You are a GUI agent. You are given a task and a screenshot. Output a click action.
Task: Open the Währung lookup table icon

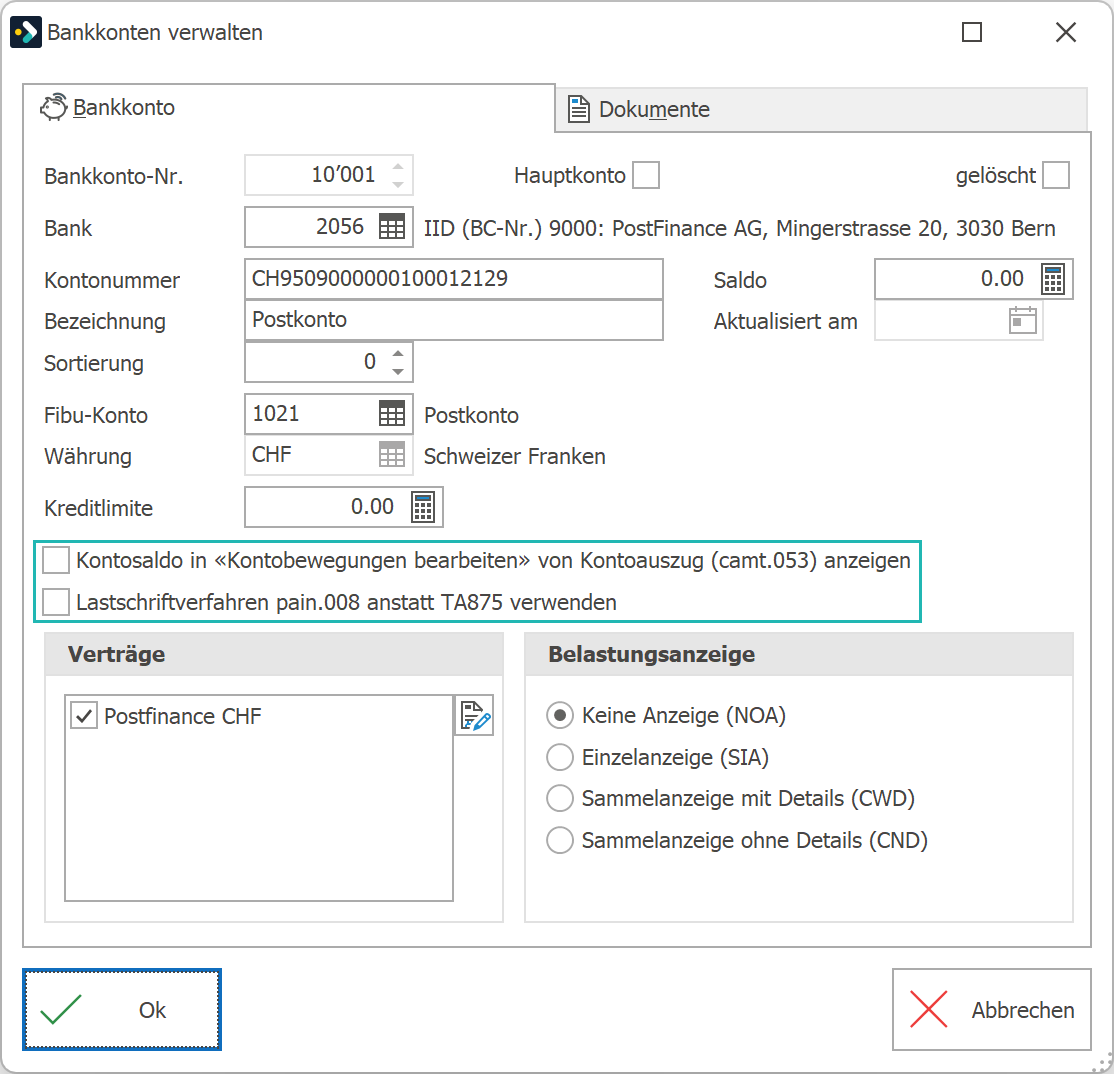391,455
